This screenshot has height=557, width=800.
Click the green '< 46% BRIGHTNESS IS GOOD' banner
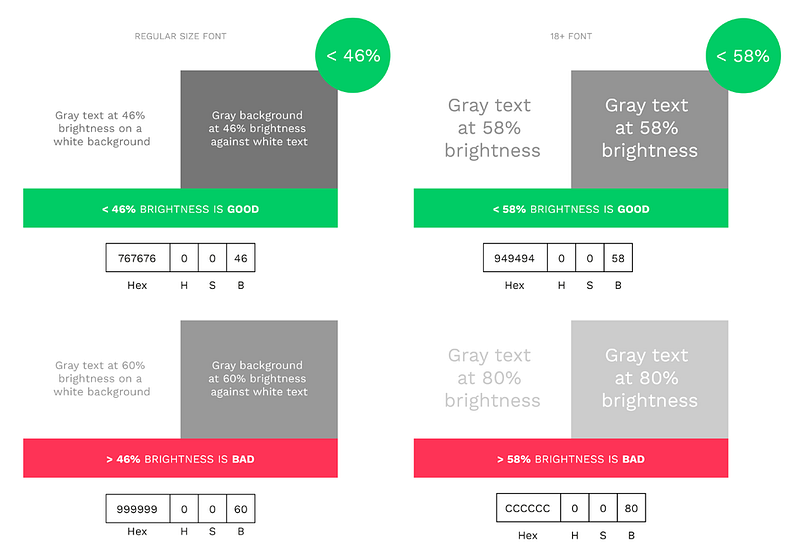(x=180, y=208)
